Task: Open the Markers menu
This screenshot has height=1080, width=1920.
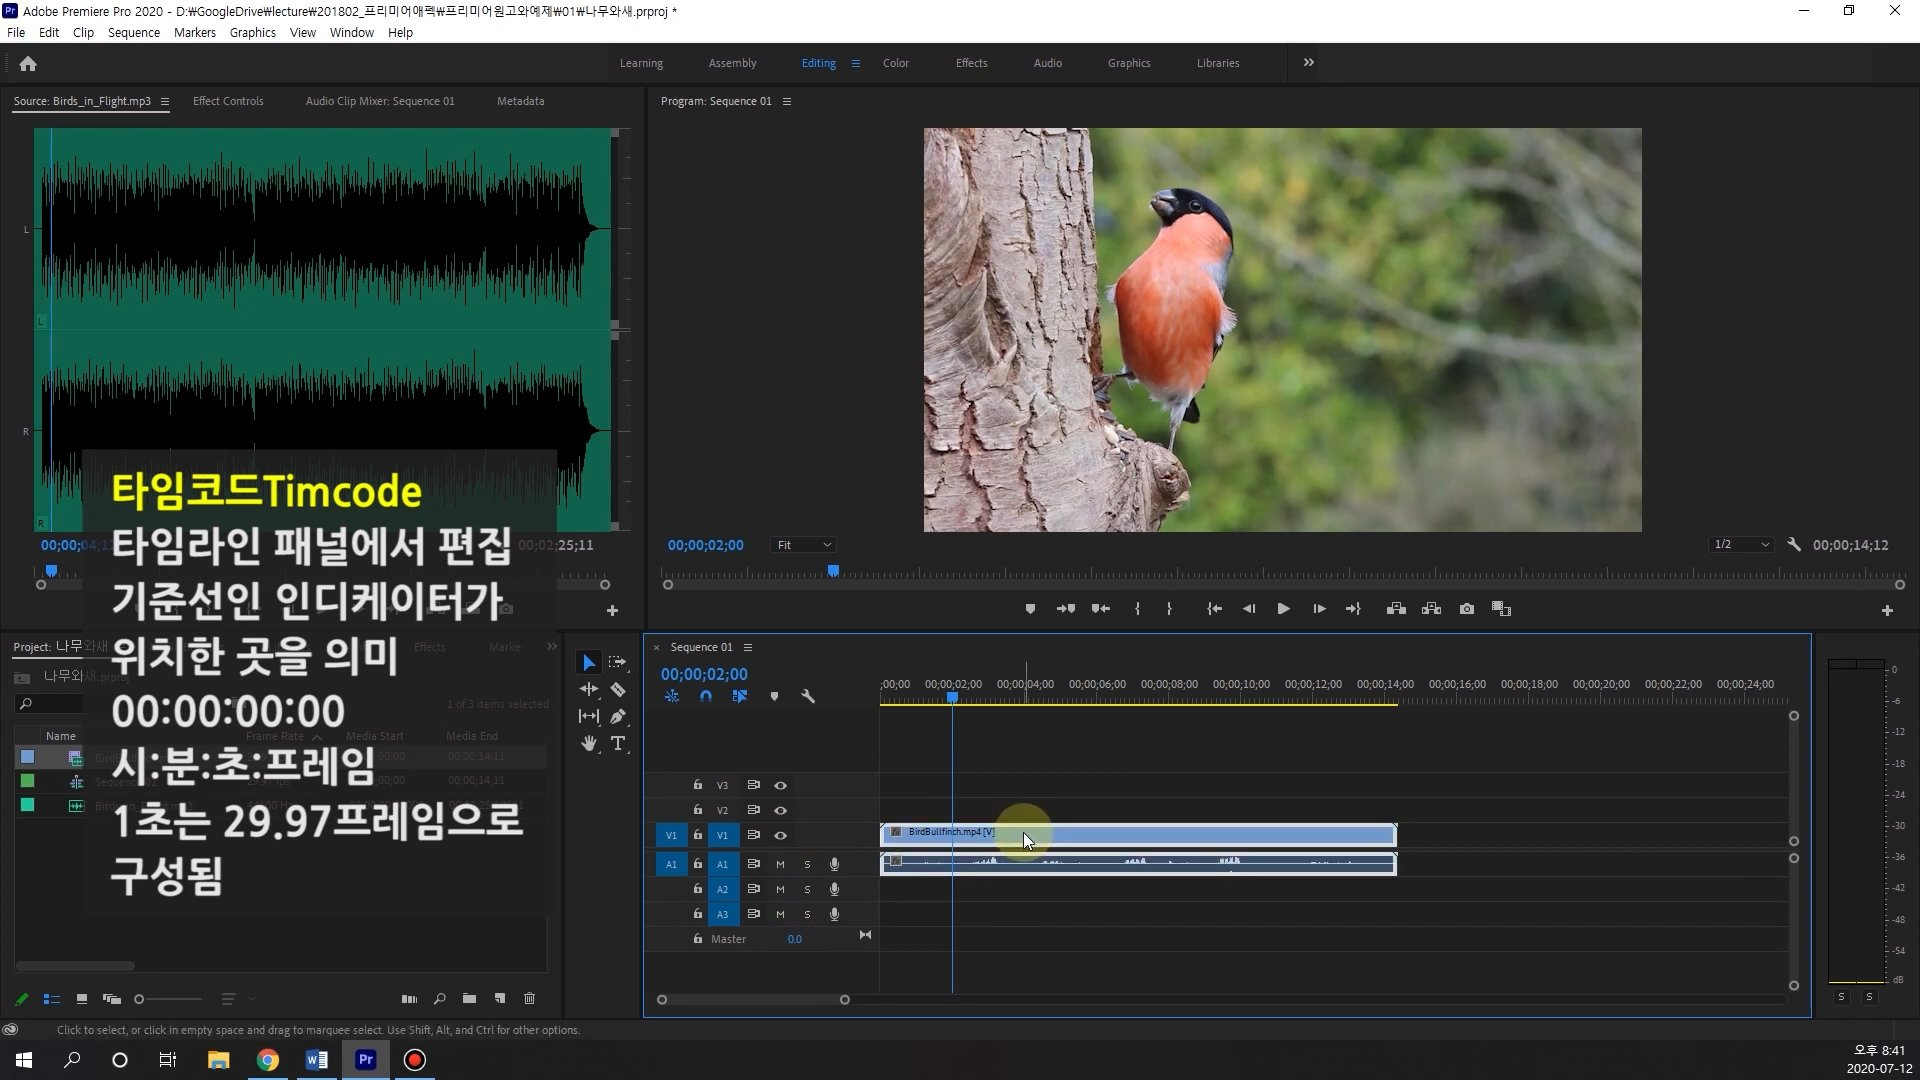Action: pos(195,32)
